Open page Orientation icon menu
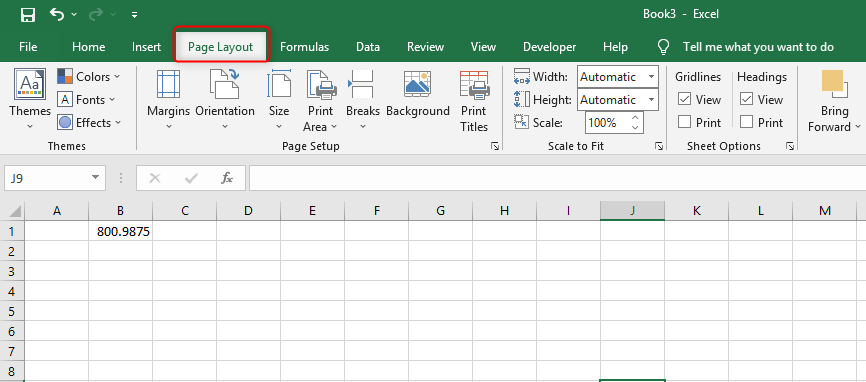Screen dimensions: 866x382 tap(224, 83)
